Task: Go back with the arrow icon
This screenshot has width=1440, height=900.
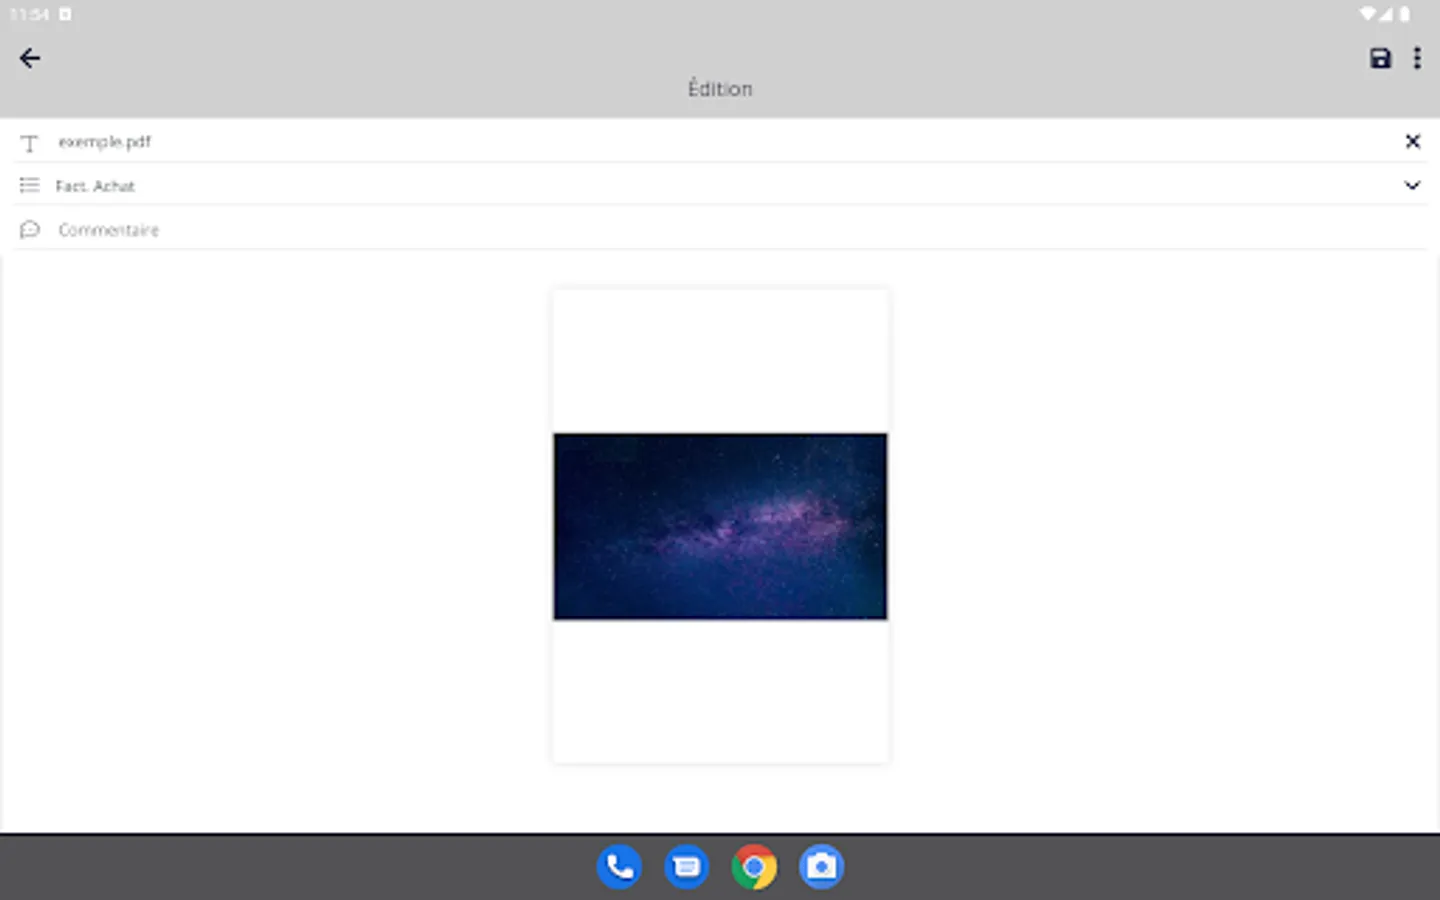Action: (30, 58)
